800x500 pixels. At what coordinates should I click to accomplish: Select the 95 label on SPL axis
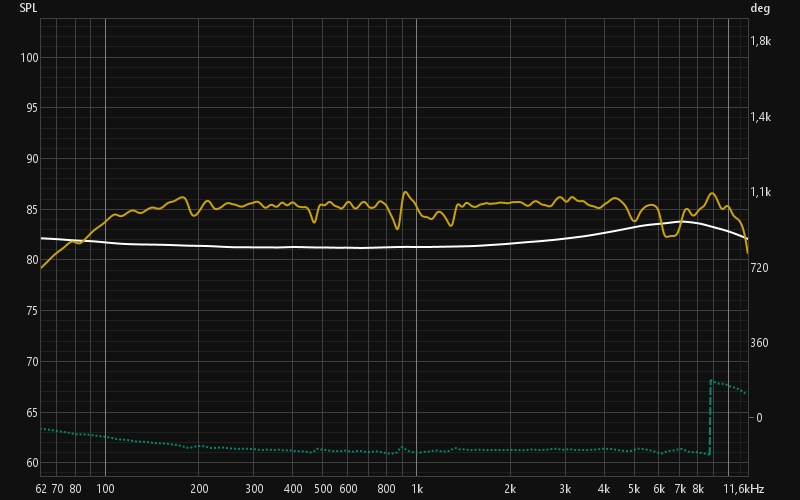pyautogui.click(x=32, y=108)
